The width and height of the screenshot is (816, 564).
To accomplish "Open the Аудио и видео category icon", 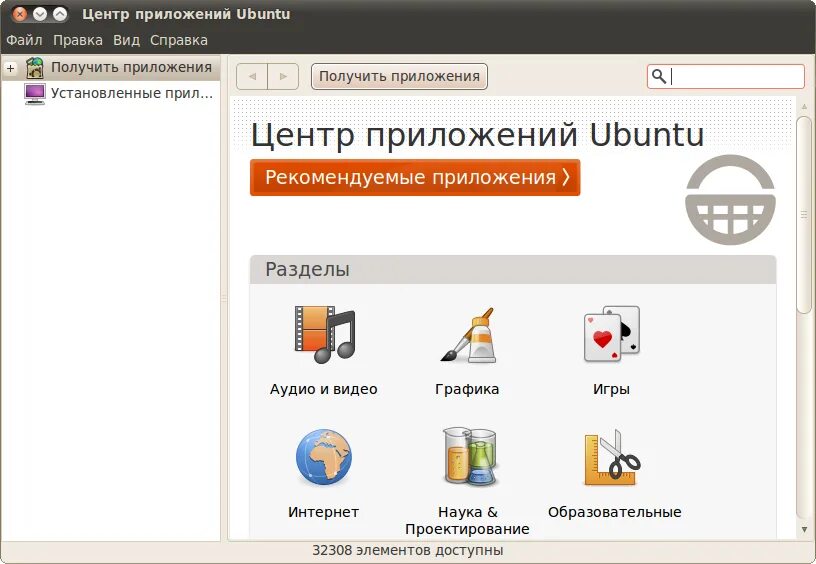I will pyautogui.click(x=324, y=334).
